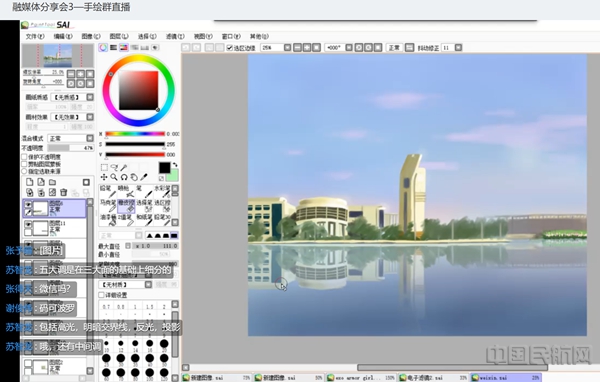Screen dimensions: 600x382
Task: Select the 选择笔 selection pen tool
Action: [x=144, y=206]
